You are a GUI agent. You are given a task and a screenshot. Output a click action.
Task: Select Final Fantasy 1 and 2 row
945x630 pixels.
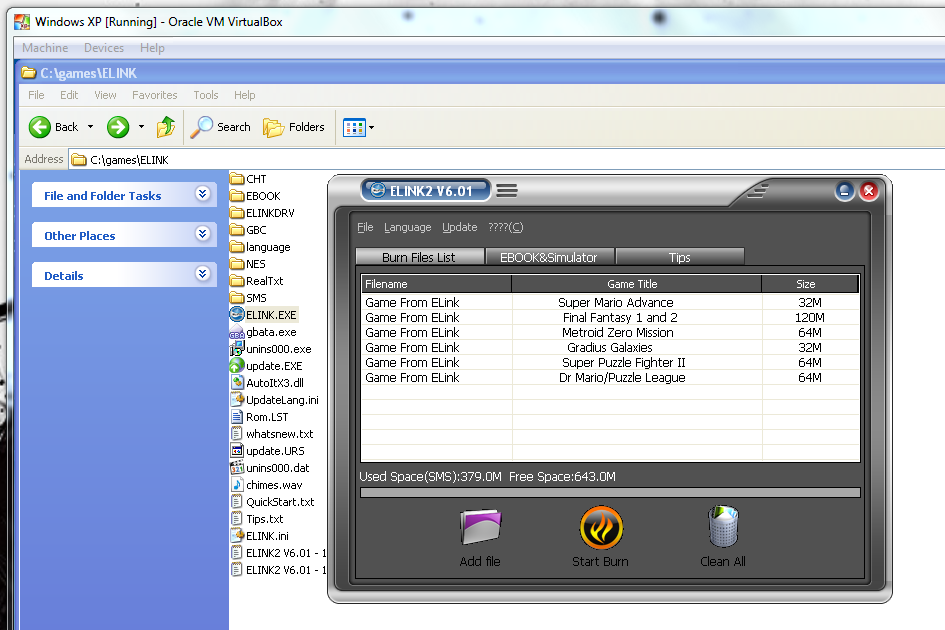611,318
